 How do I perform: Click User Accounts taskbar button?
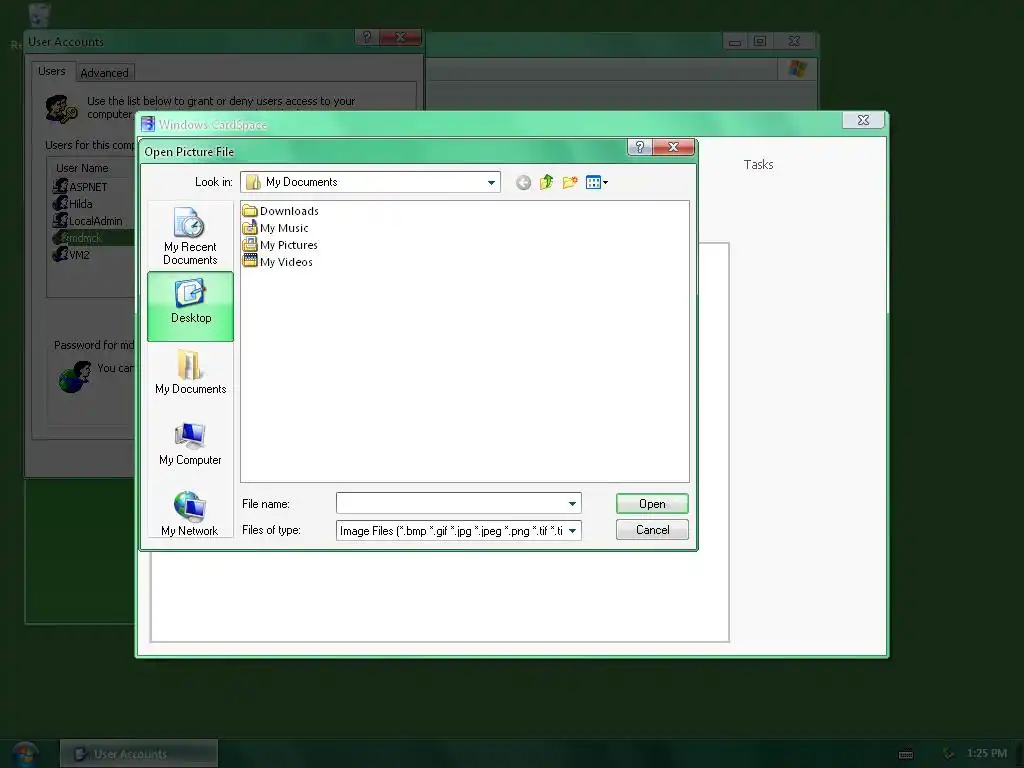point(139,754)
